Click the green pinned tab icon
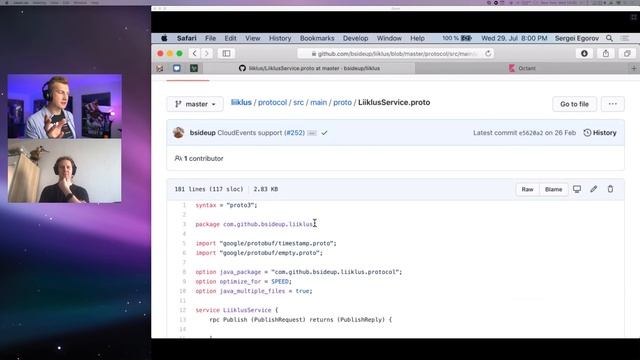 [194, 68]
